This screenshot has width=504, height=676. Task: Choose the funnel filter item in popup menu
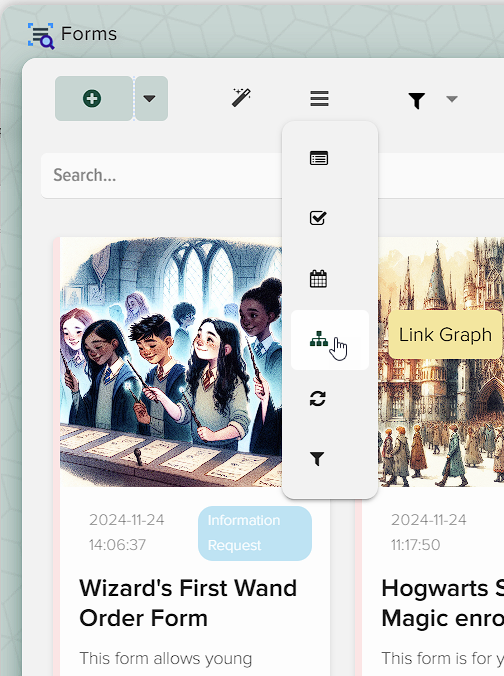click(317, 459)
